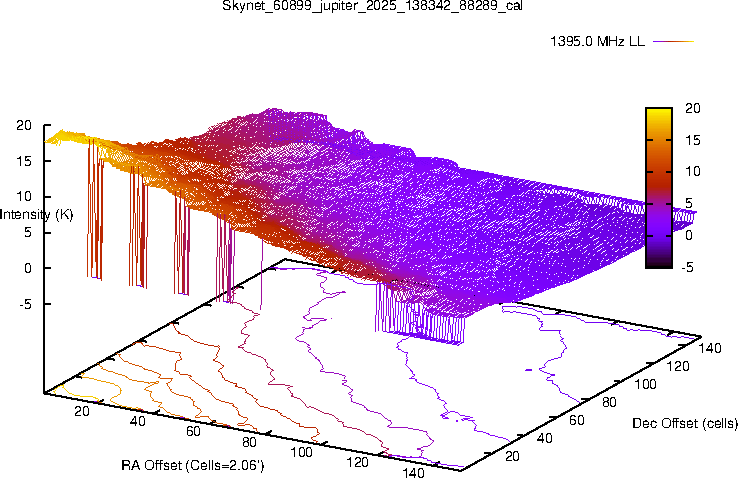Click Dec Offset axis tick 100
Screen dimensions: 738x478
pyautogui.click(x=645, y=384)
